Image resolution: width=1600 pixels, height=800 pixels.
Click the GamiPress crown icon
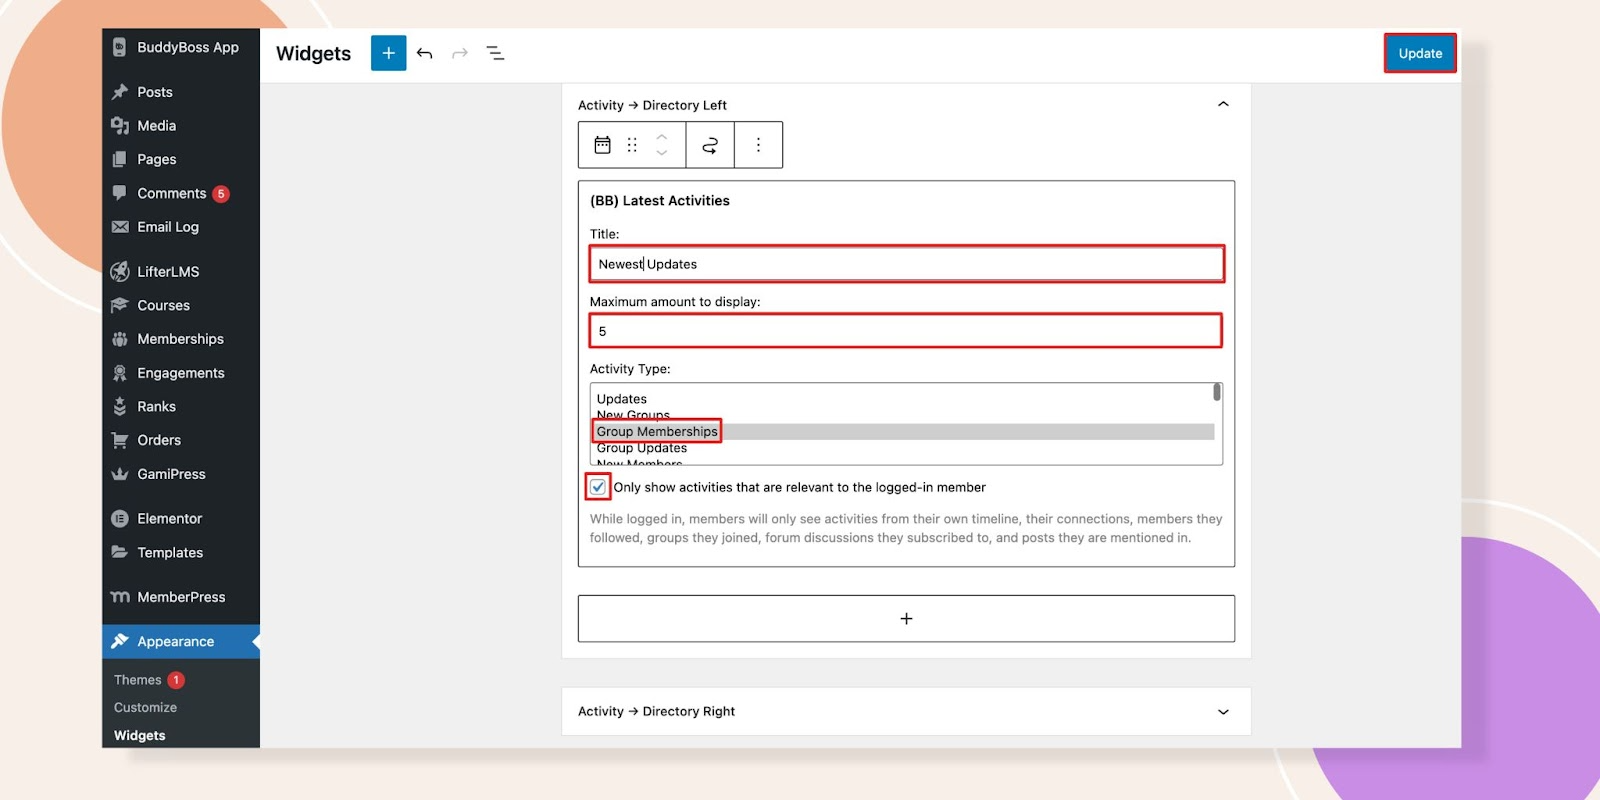pyautogui.click(x=120, y=474)
